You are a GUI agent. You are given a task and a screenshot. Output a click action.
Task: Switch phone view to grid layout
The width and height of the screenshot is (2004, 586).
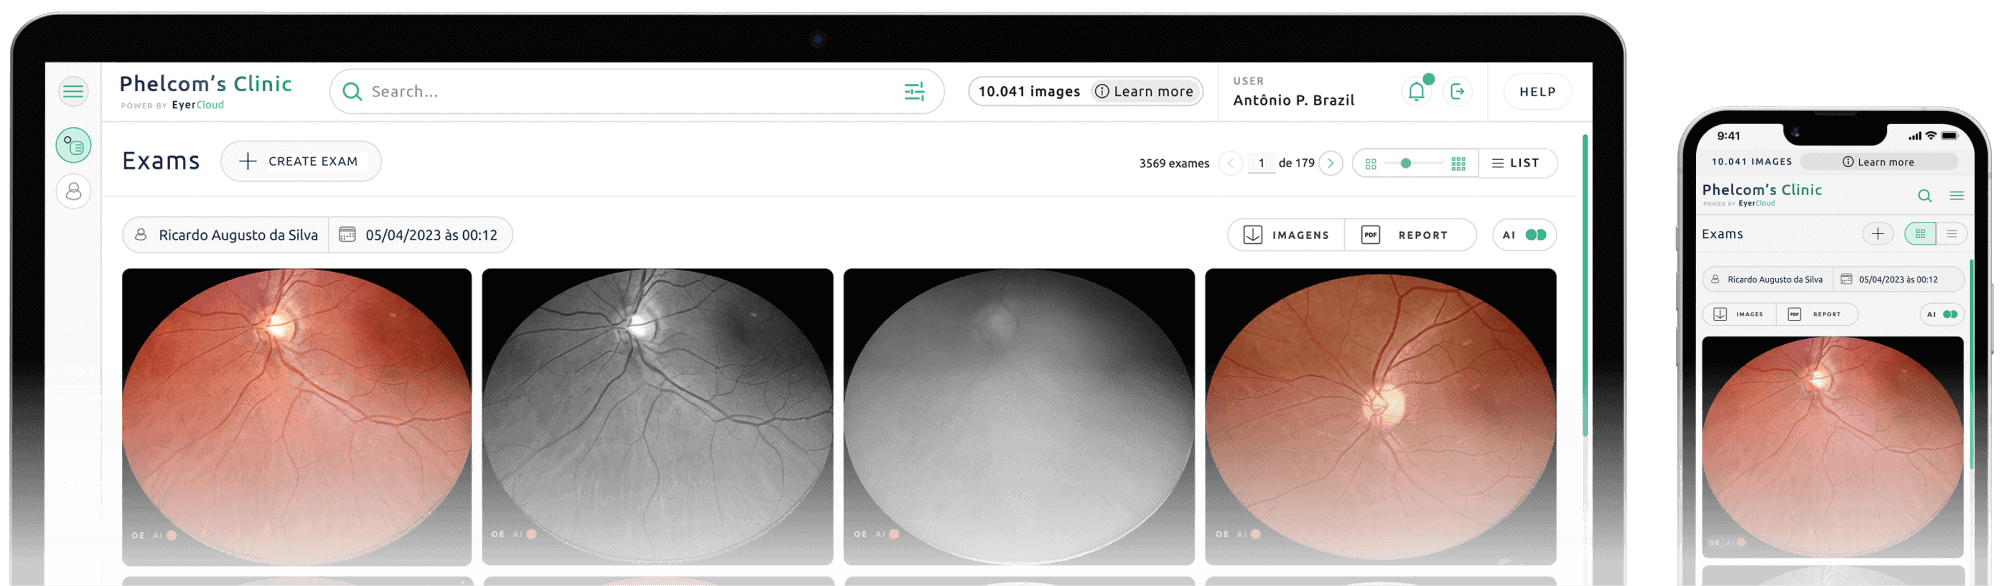click(1920, 234)
